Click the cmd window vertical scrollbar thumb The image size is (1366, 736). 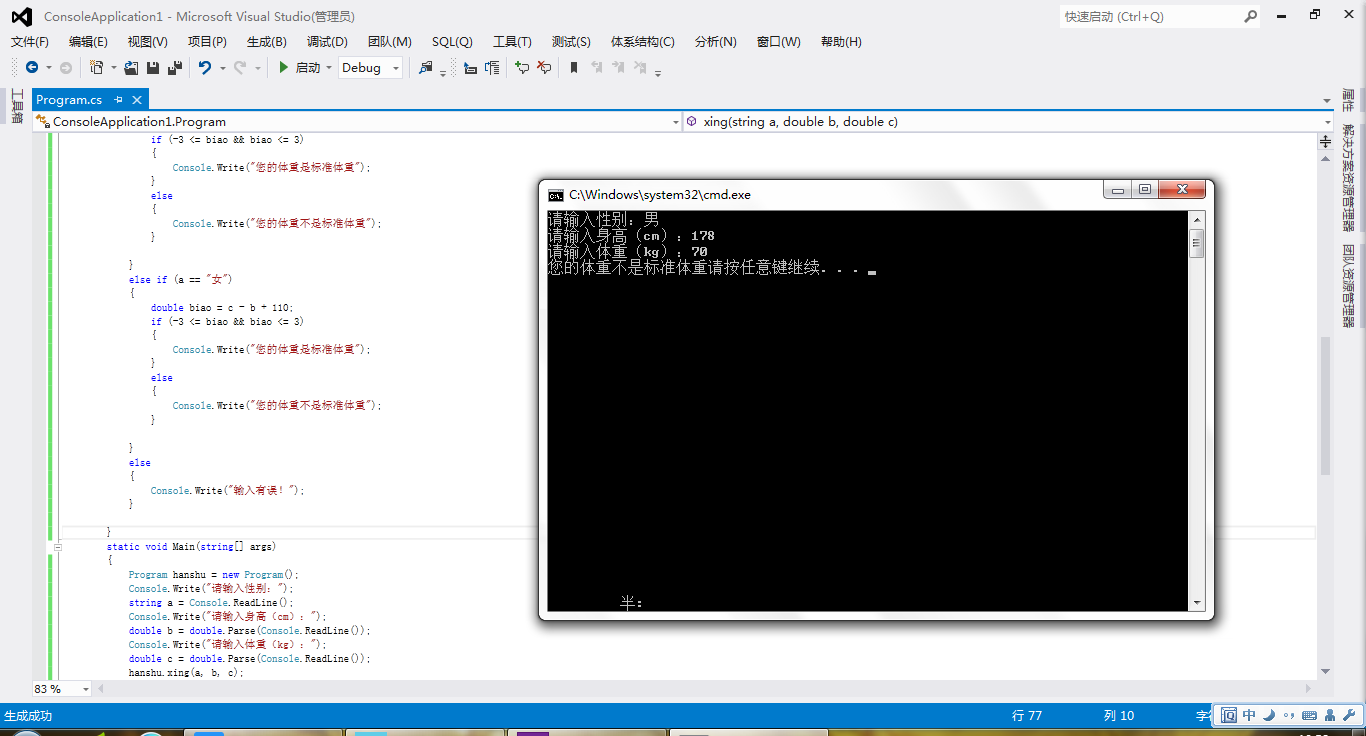coord(1197,243)
